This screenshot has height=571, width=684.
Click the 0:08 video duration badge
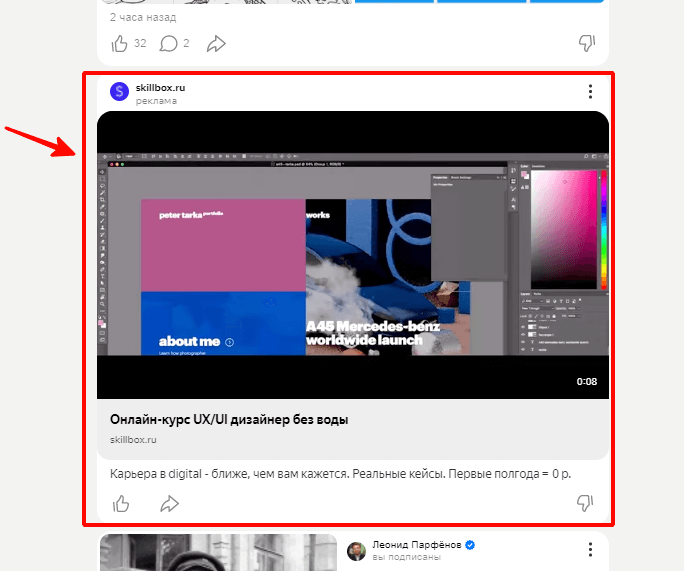point(586,381)
